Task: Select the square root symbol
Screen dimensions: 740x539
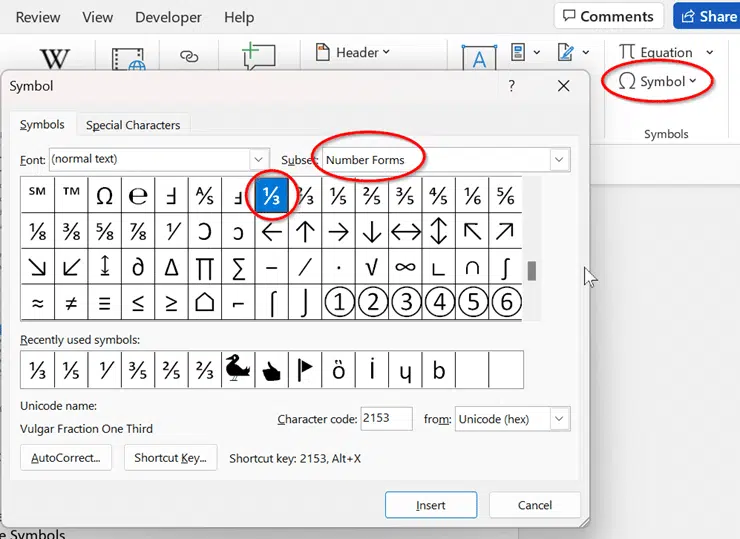Action: click(372, 267)
